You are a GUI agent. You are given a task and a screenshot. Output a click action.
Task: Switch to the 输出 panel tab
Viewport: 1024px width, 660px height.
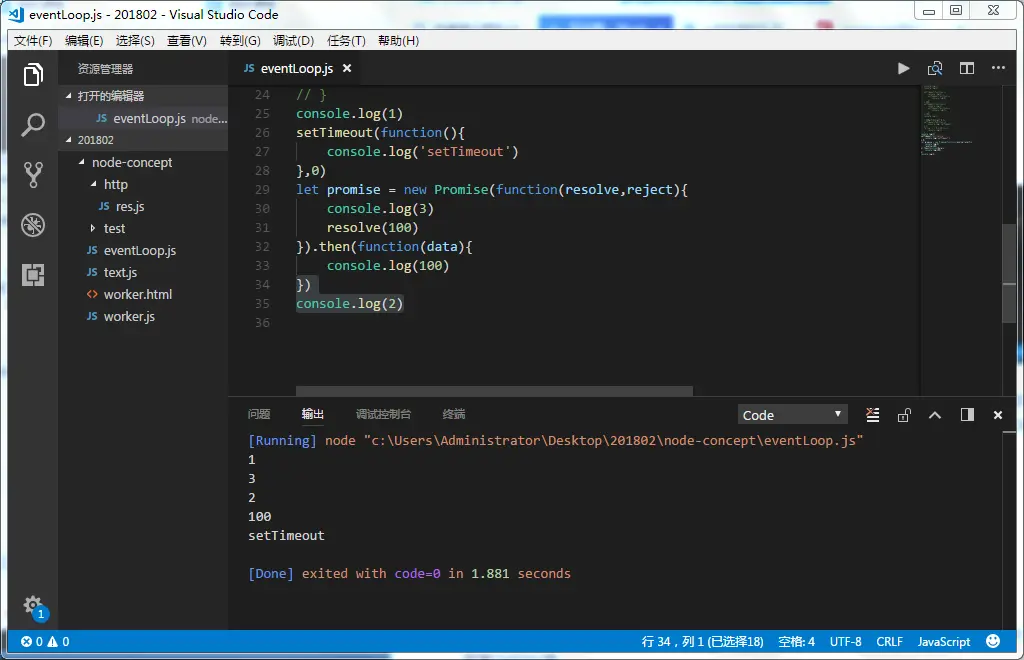[313, 414]
